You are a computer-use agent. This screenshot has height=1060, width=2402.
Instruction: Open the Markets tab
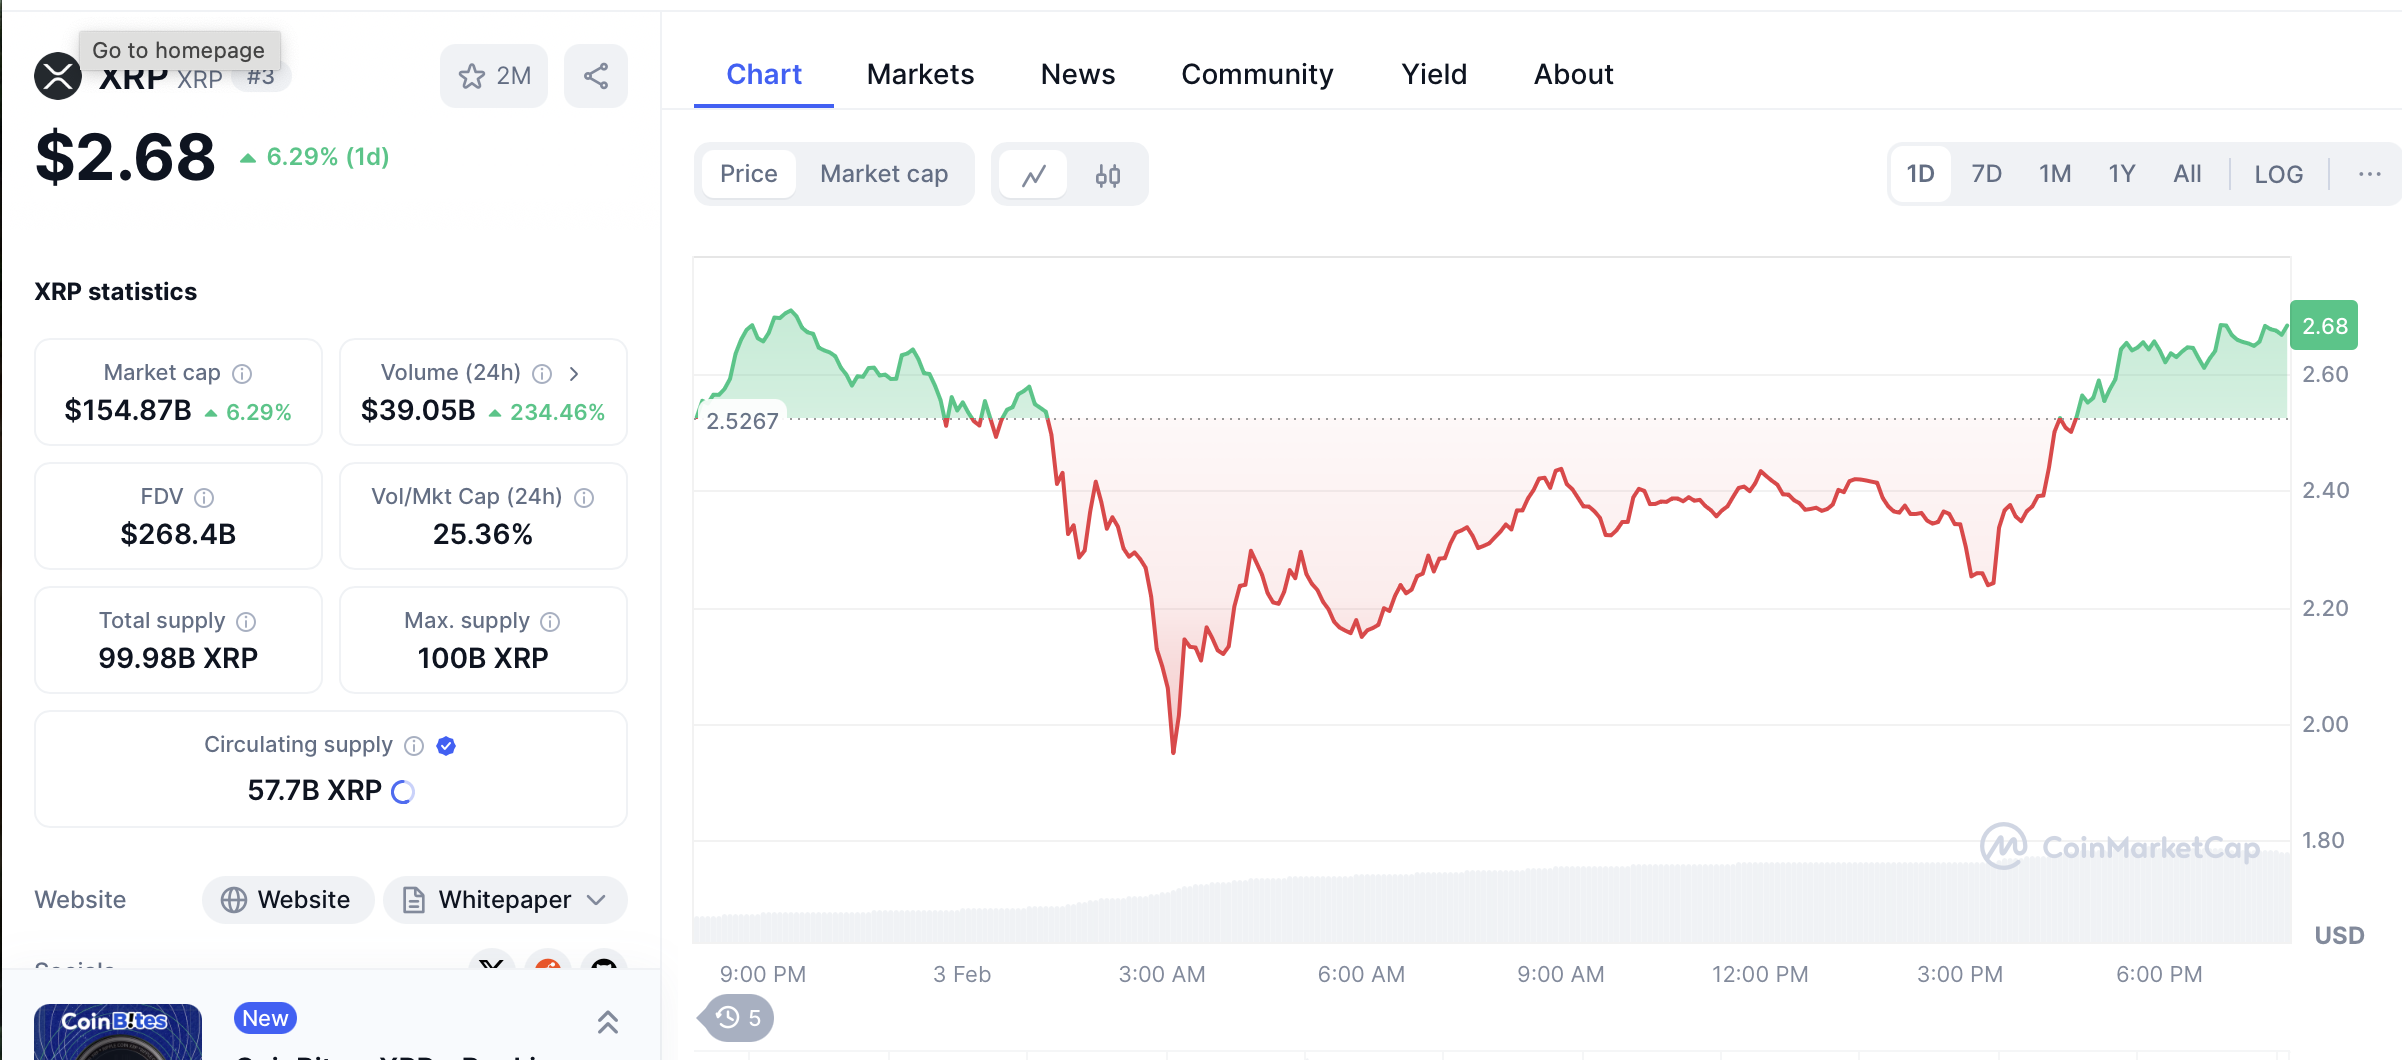[x=920, y=75]
